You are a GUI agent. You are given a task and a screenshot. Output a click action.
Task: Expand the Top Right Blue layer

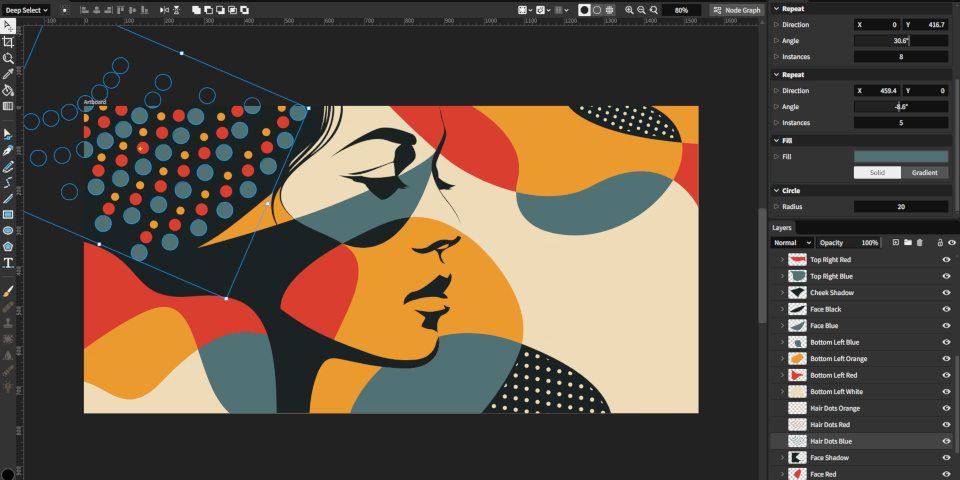click(x=782, y=276)
